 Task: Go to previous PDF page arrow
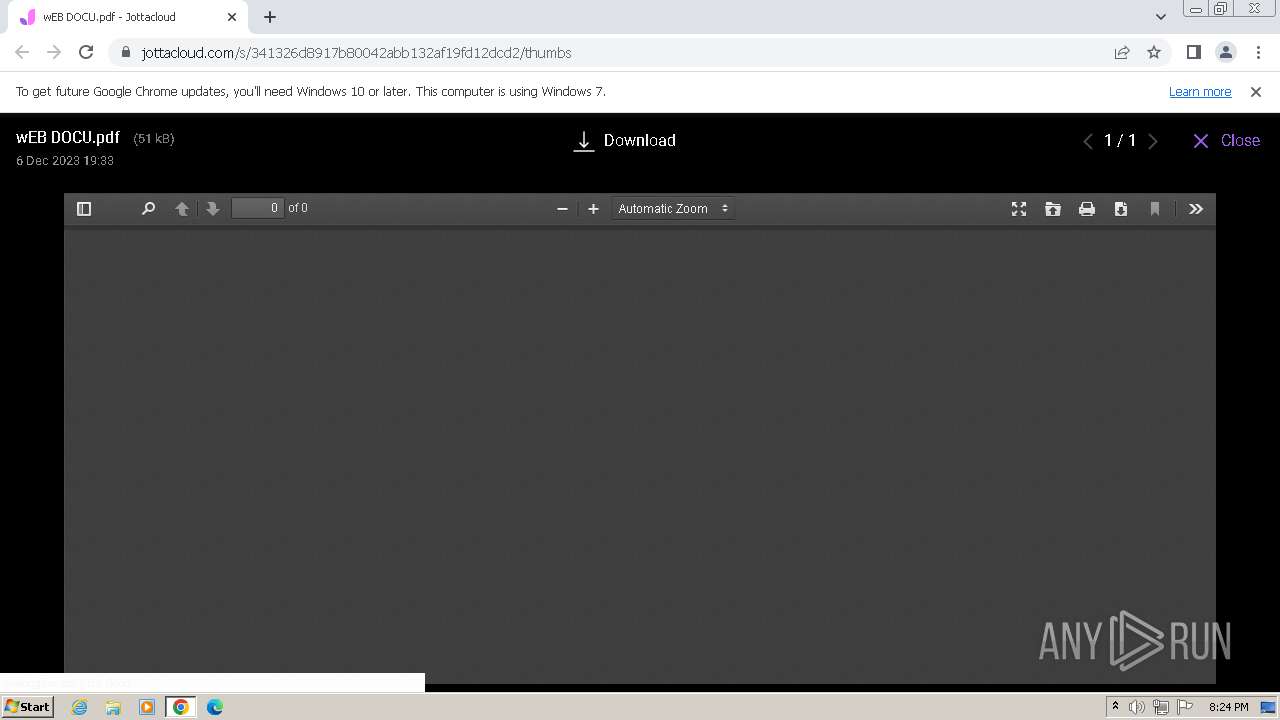pos(182,208)
